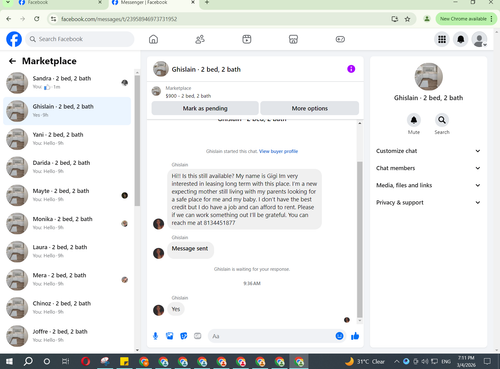The width and height of the screenshot is (500, 369).
Task: Click the large listing thumbnail in right panel
Action: tap(428, 77)
